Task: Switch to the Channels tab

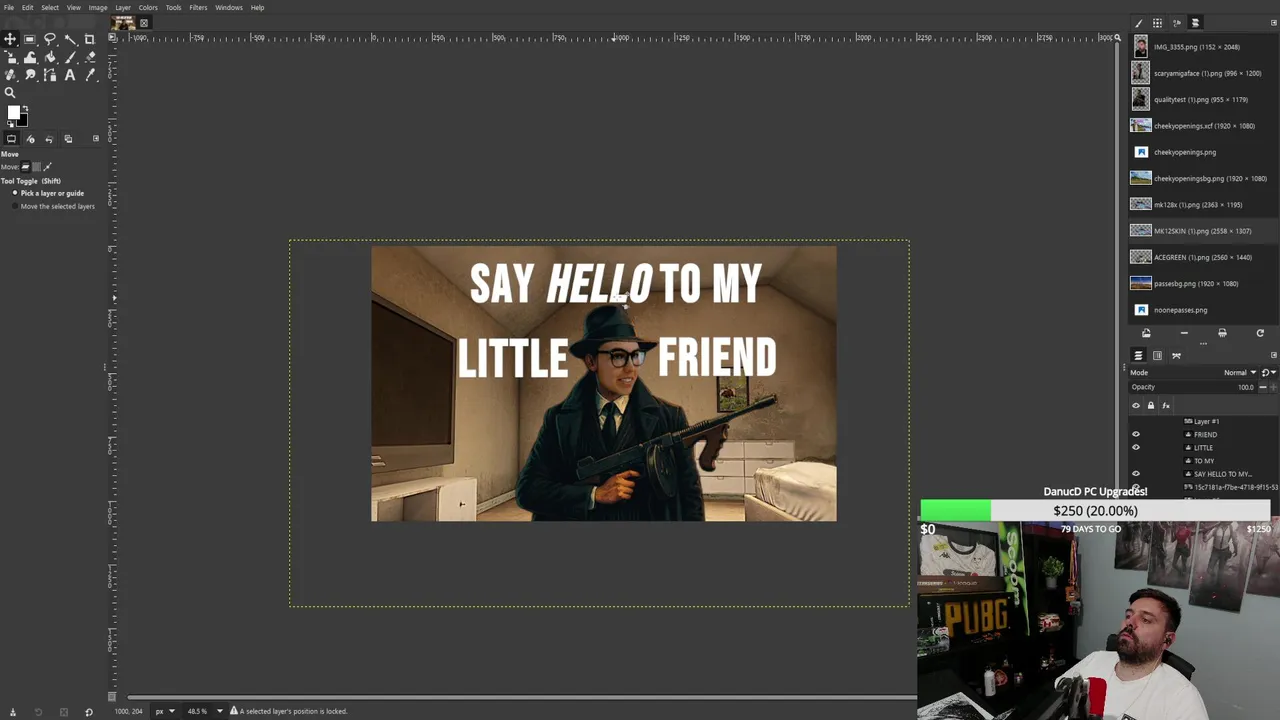Action: (1158, 356)
